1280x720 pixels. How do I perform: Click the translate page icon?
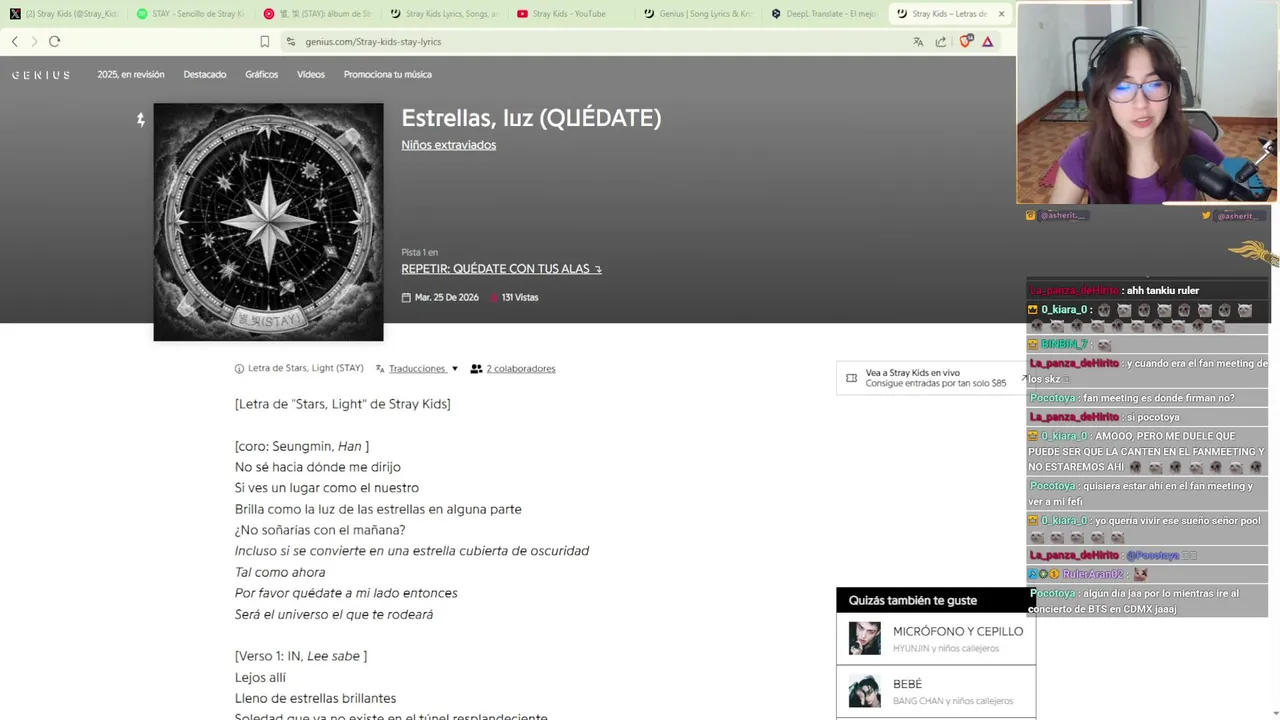point(918,42)
